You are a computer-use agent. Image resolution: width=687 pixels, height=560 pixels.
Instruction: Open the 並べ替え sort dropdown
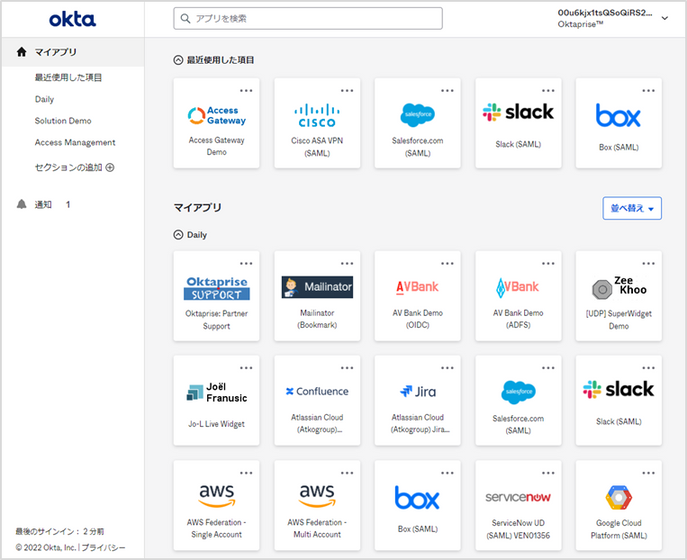(632, 208)
